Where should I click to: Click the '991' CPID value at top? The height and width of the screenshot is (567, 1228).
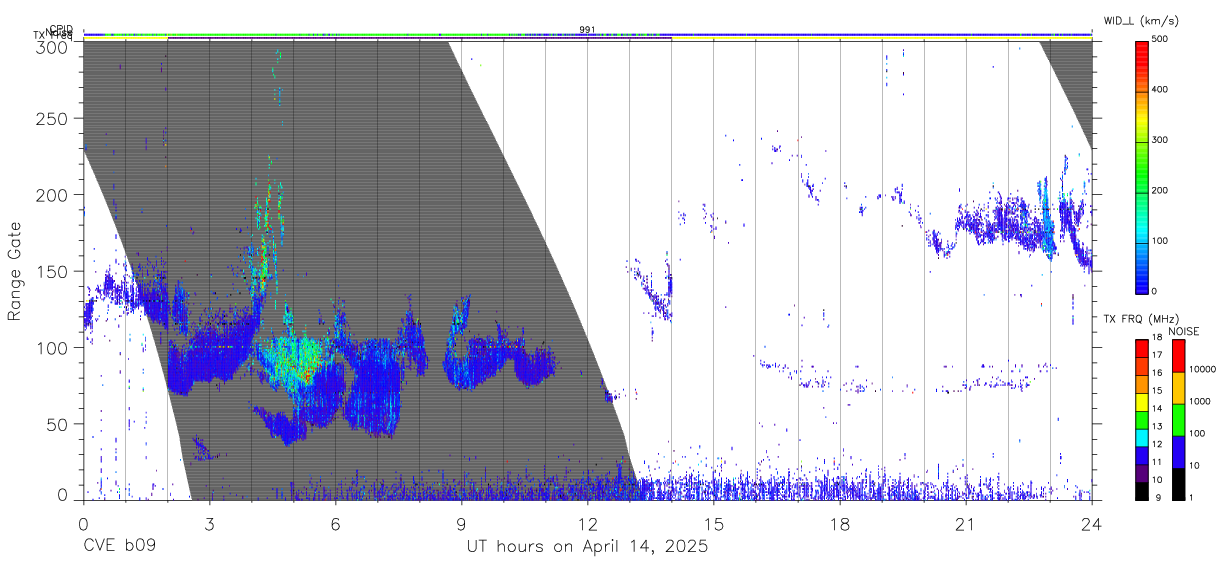(587, 29)
